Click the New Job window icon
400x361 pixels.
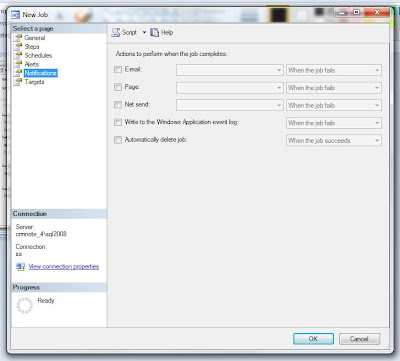point(16,15)
